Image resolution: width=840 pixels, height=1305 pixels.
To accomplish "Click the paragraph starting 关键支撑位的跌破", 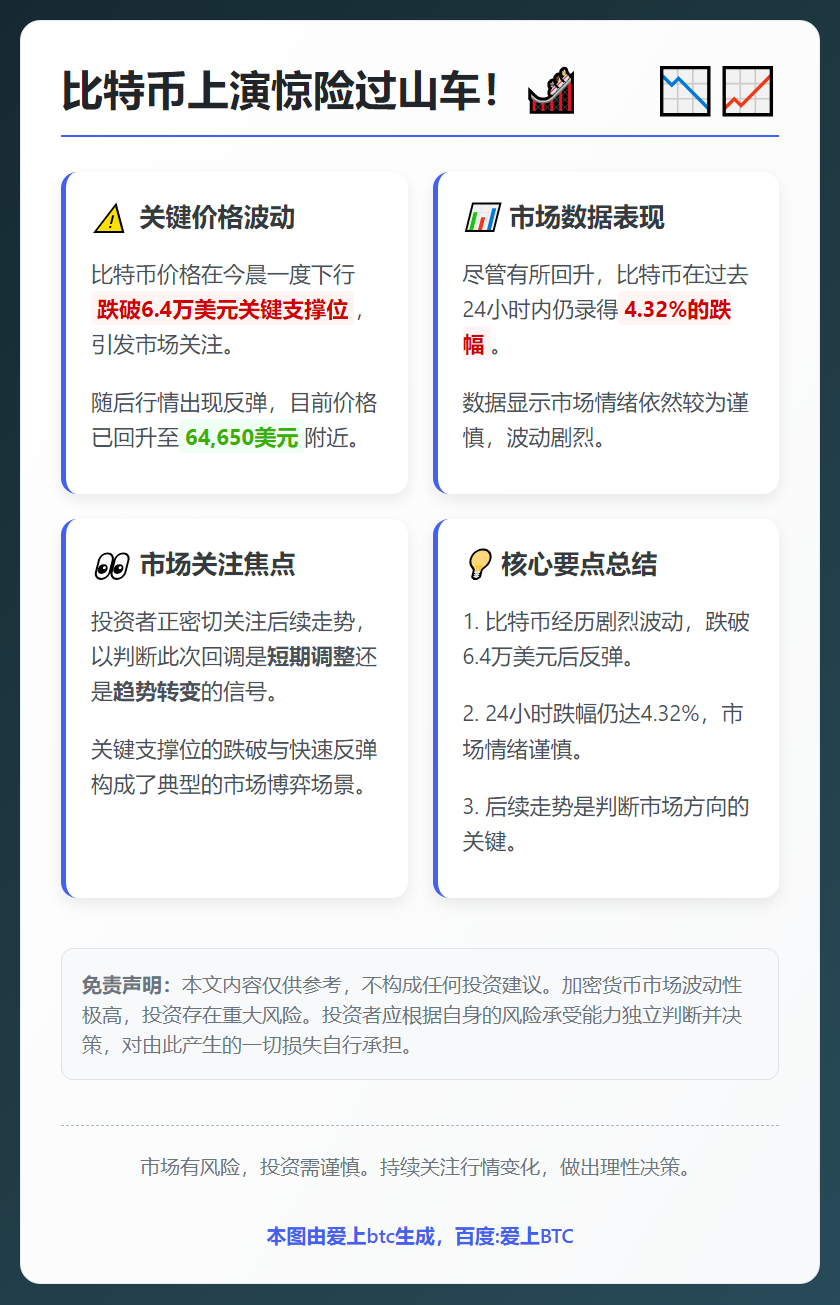I will click(234, 767).
